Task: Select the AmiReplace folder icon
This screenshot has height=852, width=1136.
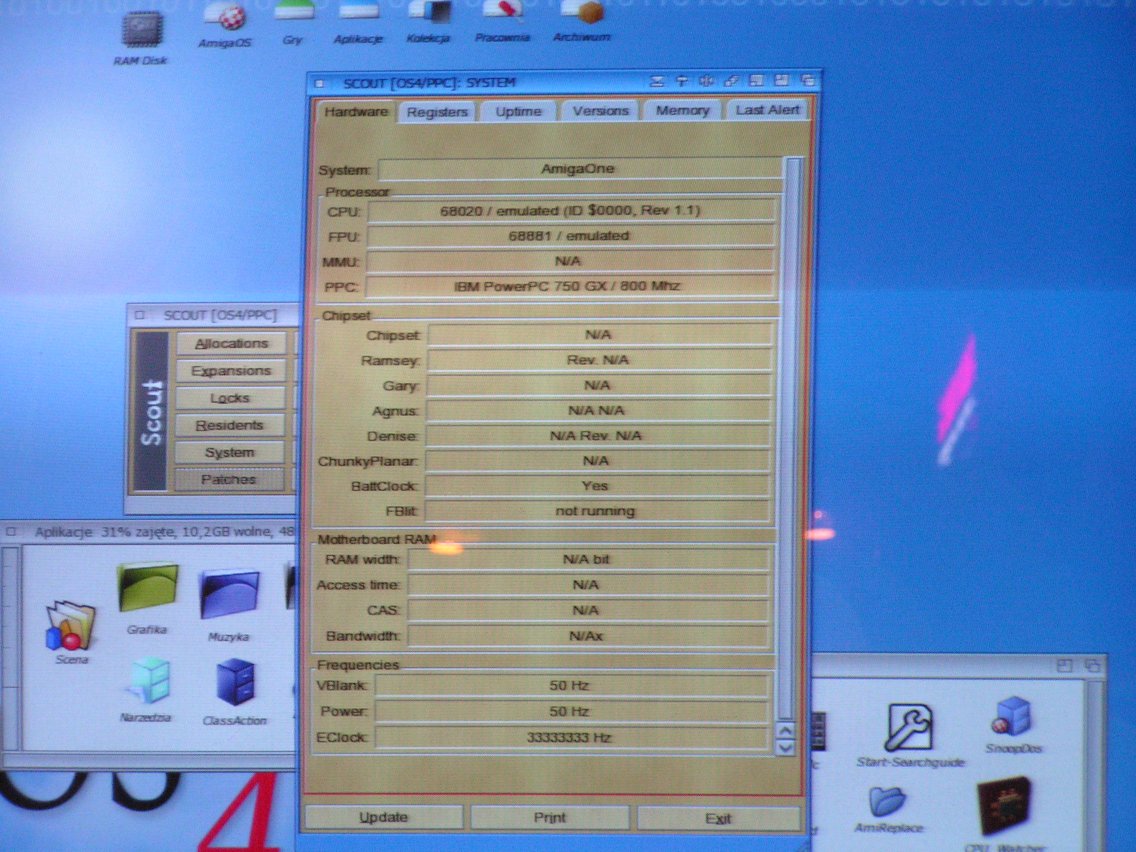Action: click(x=888, y=801)
